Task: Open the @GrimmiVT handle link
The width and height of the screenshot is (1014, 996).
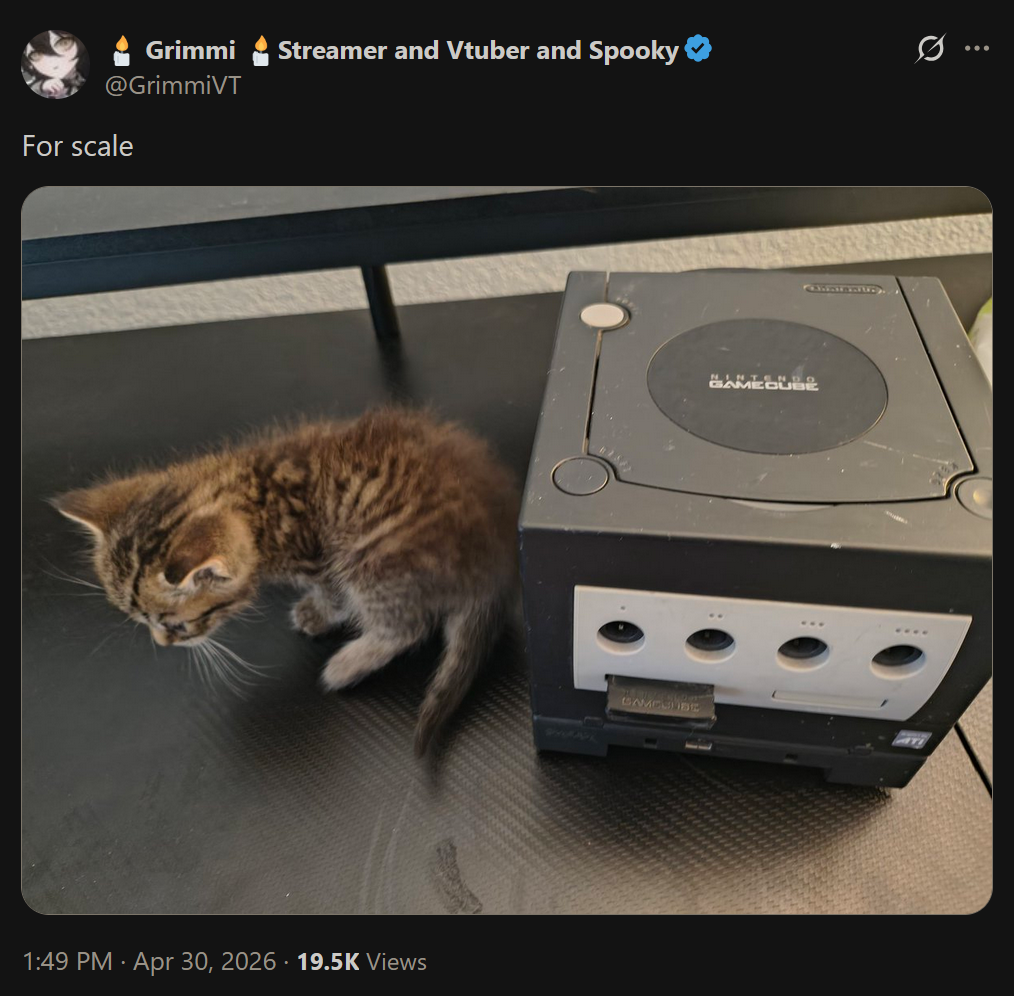Action: click(173, 85)
